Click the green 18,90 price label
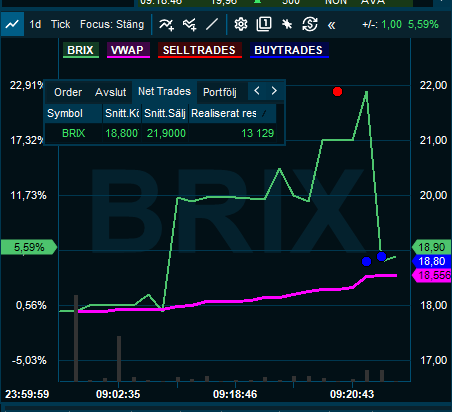The width and height of the screenshot is (452, 412). [x=432, y=247]
